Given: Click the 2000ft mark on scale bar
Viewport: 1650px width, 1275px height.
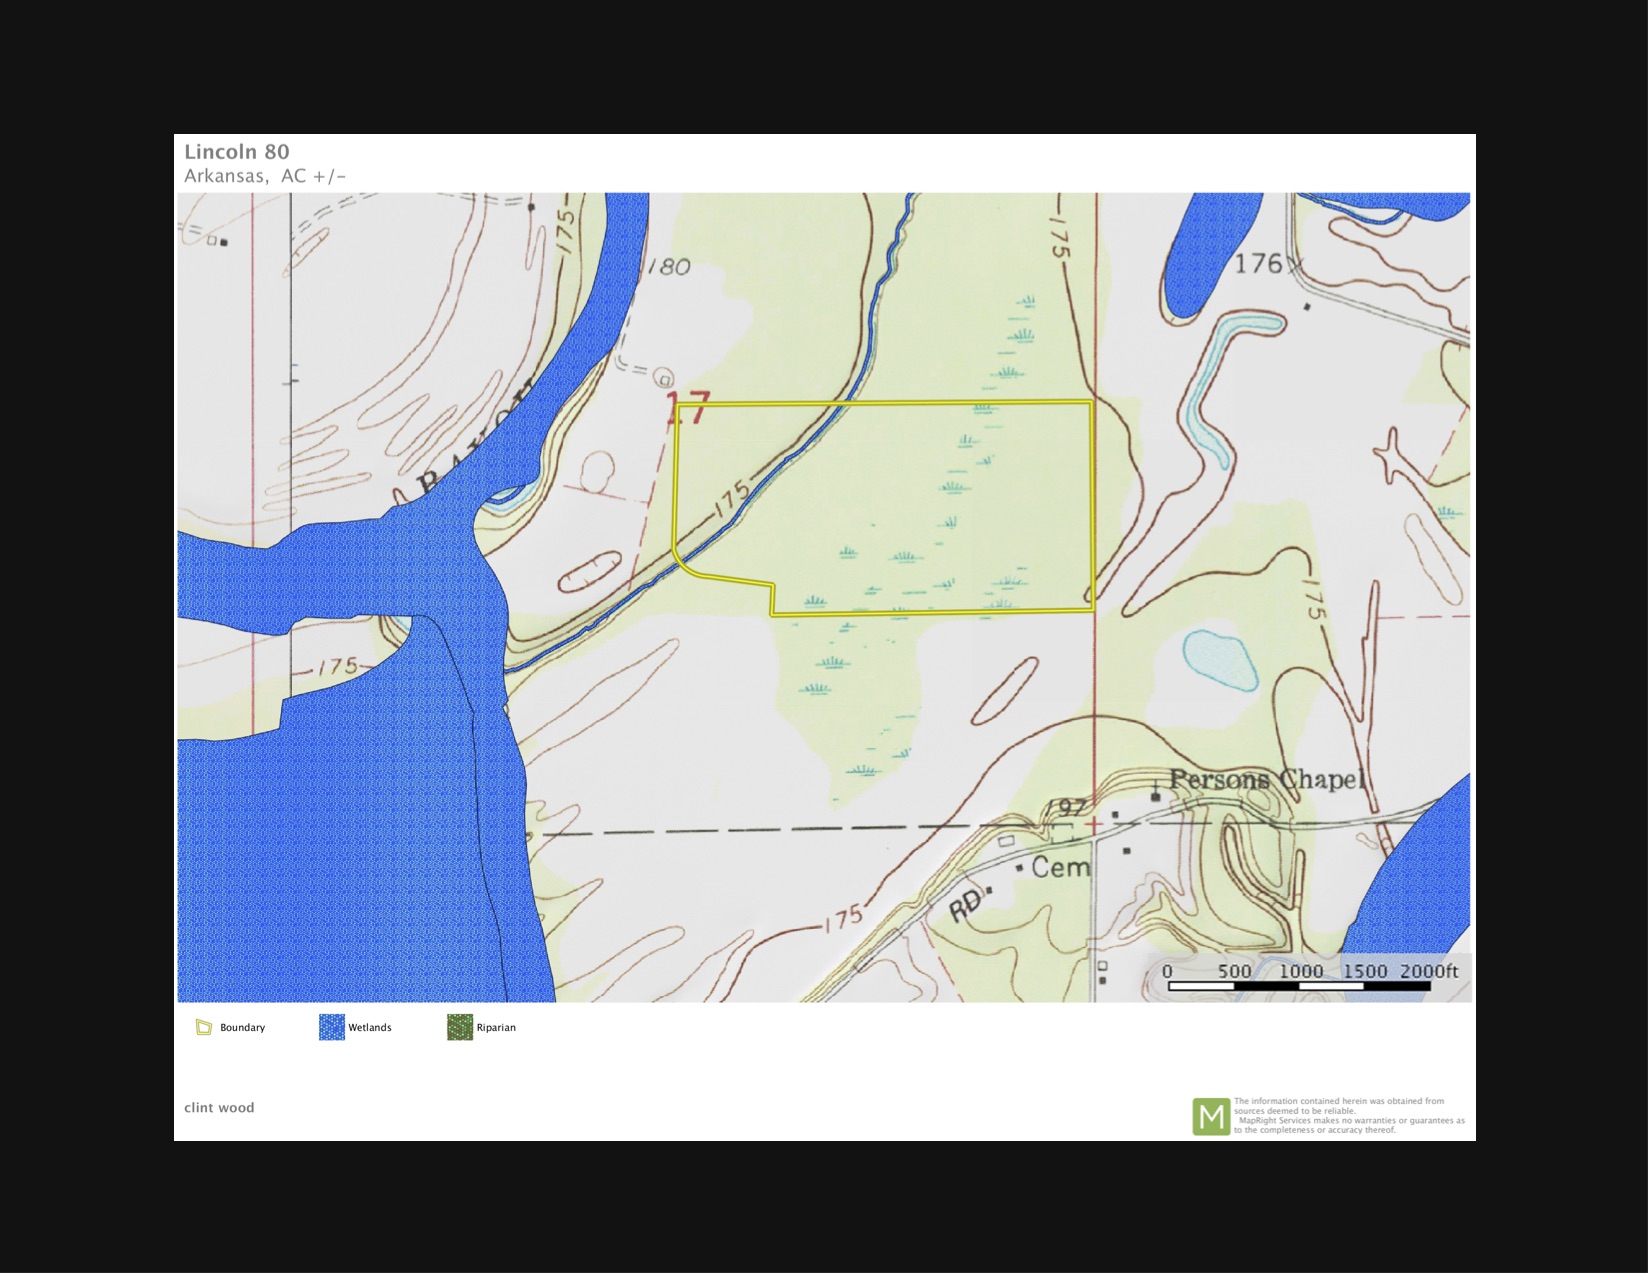Looking at the screenshot, I should [x=1428, y=971].
